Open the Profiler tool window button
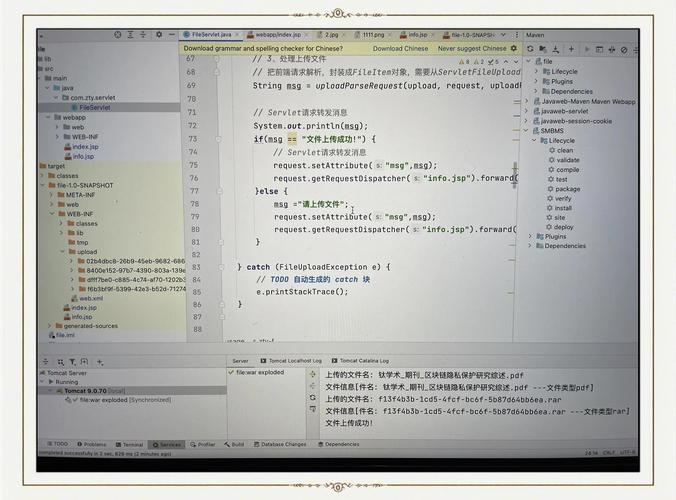 (x=203, y=444)
